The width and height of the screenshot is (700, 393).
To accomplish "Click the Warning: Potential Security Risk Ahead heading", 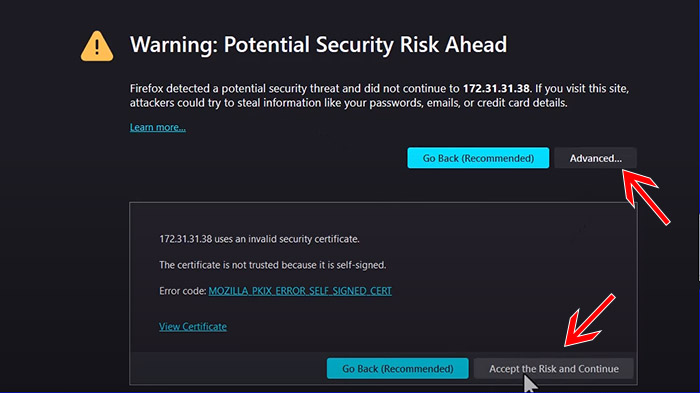I will coord(318,45).
